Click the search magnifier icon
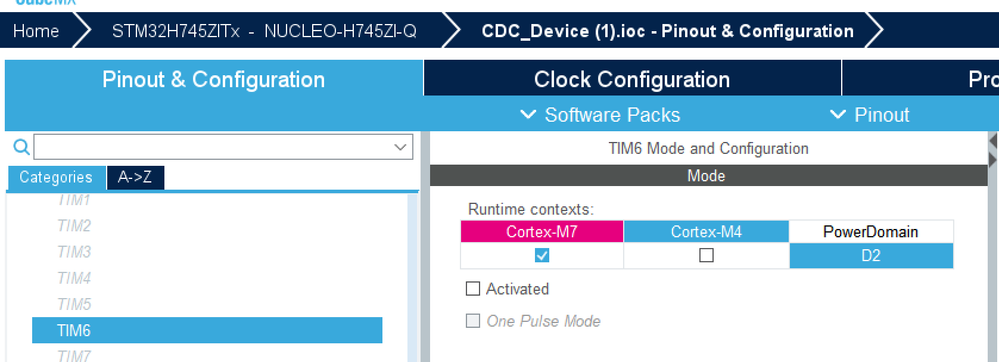999x362 pixels. click(21, 147)
